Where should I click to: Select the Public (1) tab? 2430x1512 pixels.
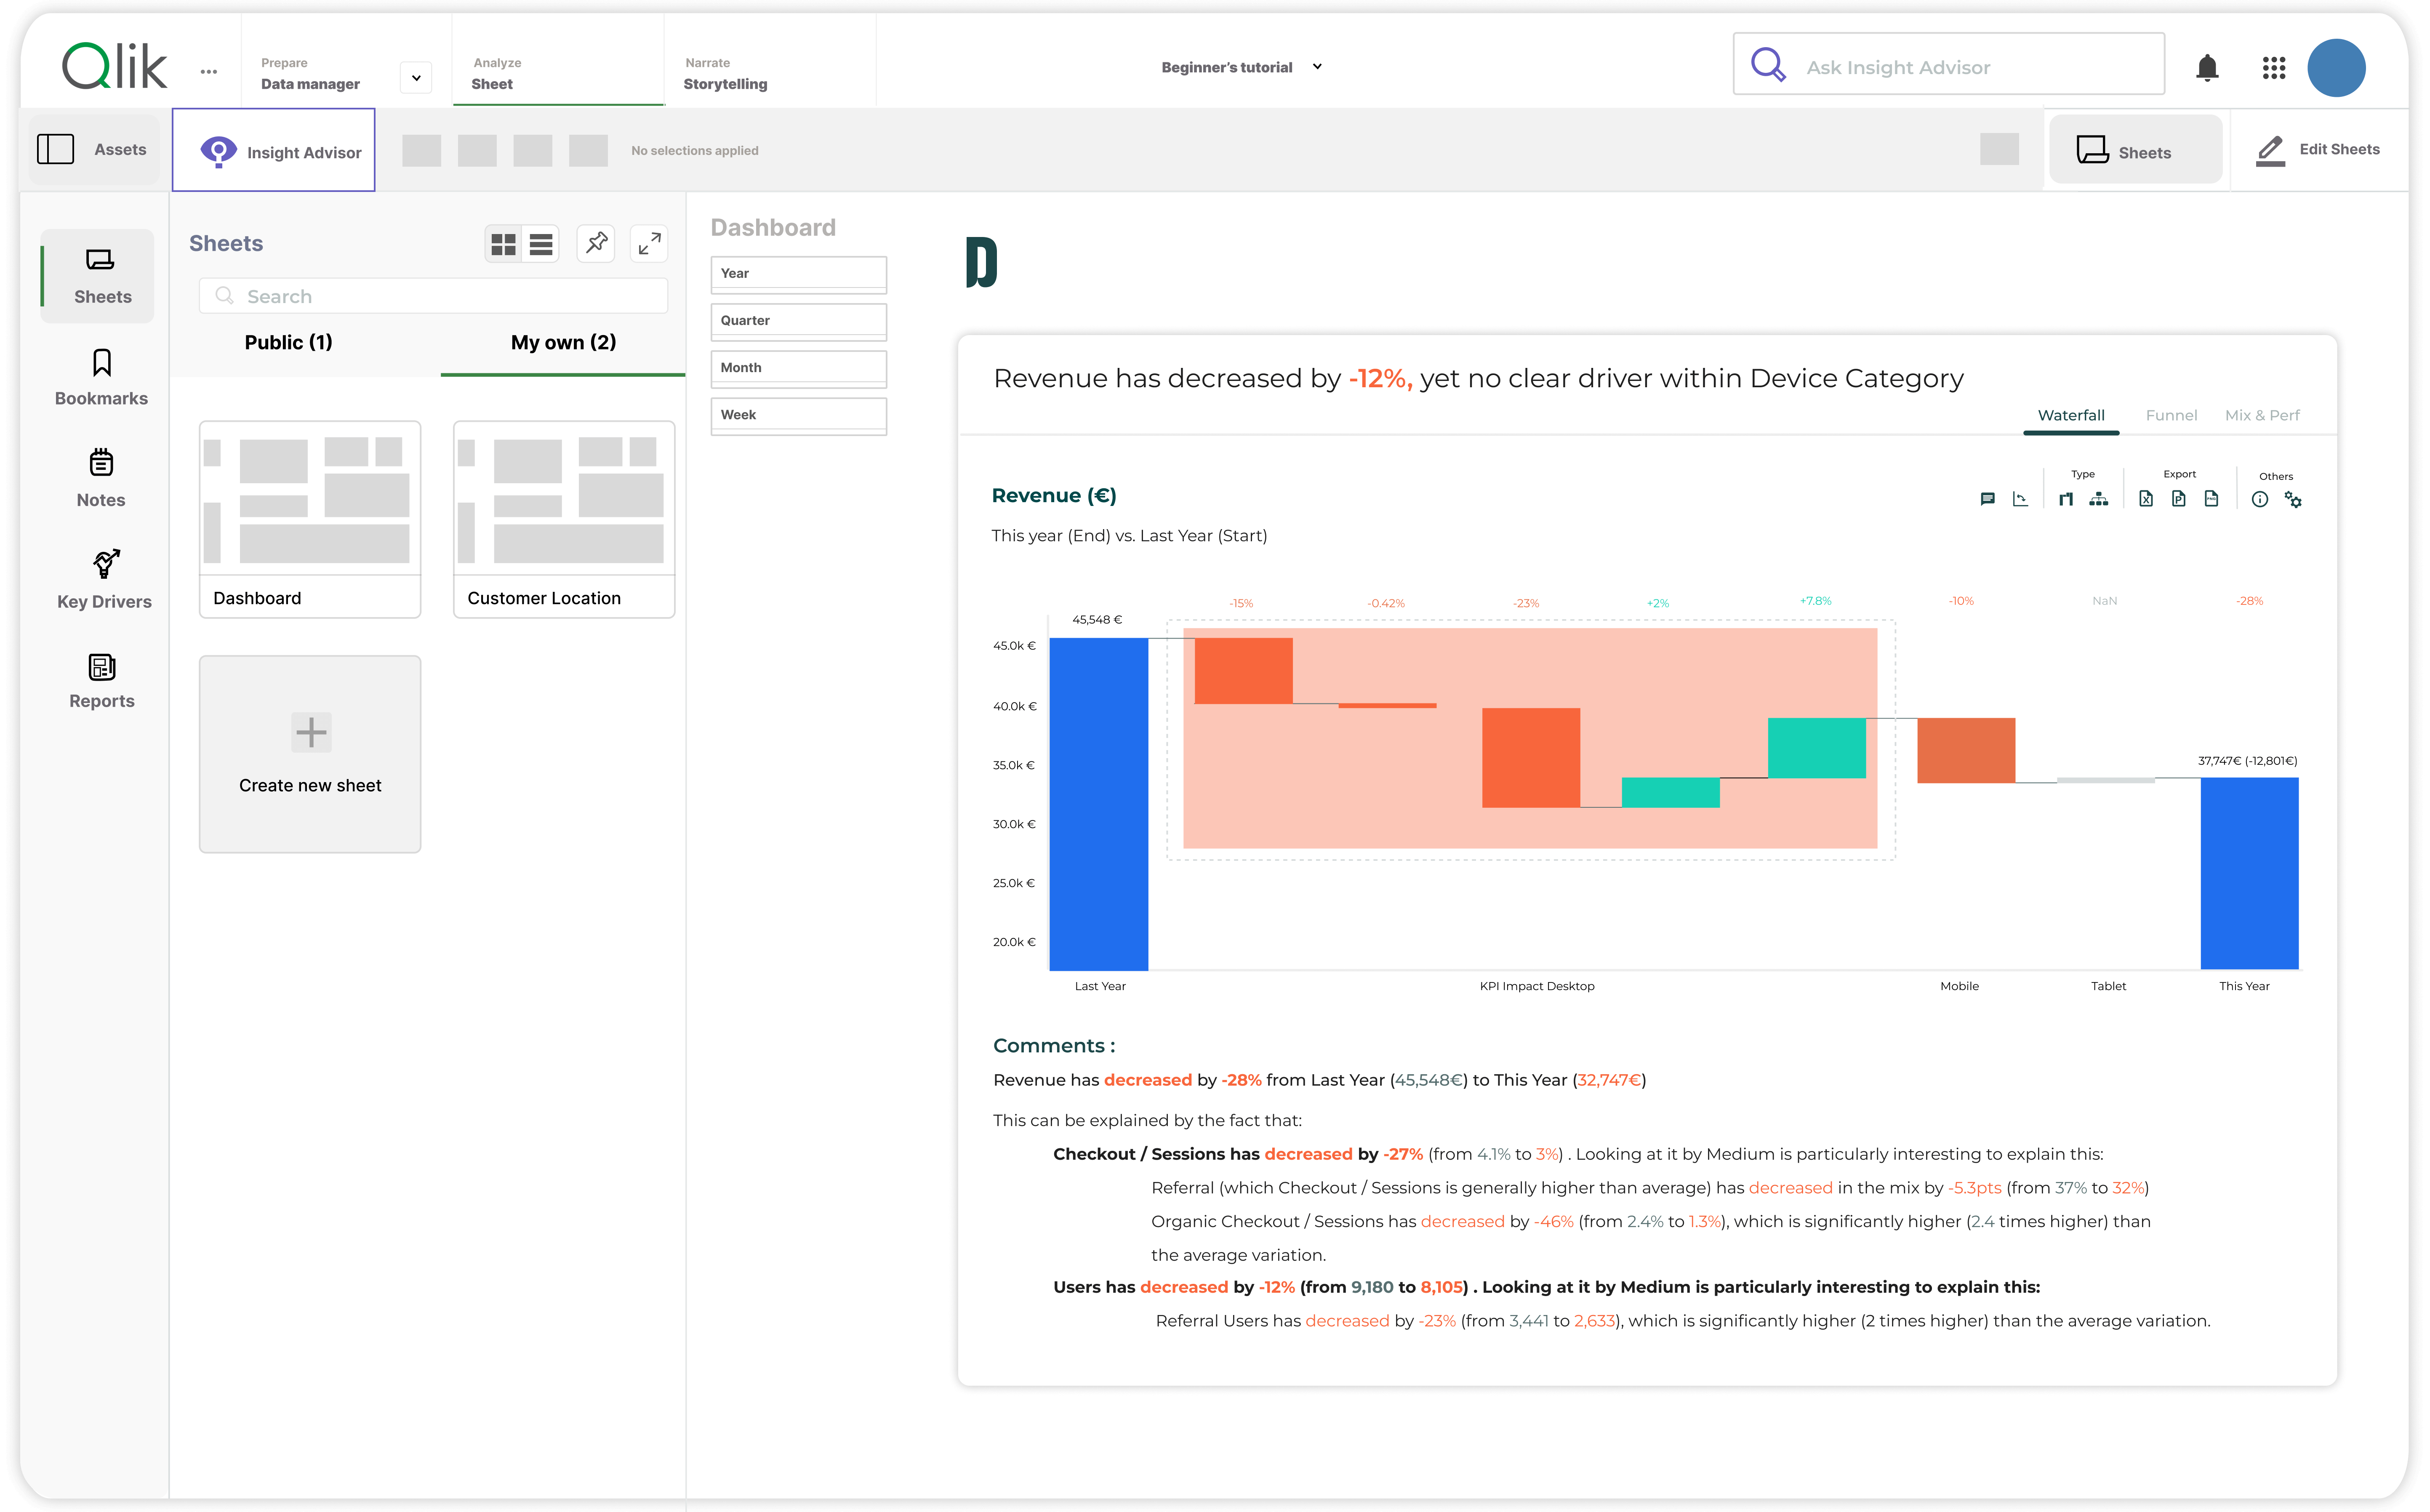[x=288, y=343]
